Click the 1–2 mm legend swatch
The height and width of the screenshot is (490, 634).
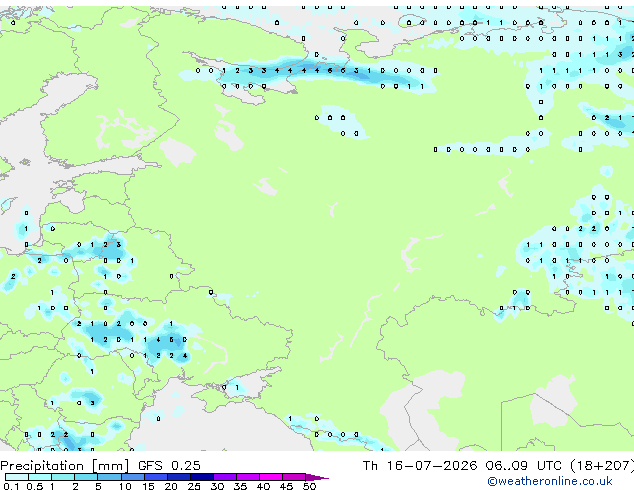pos(63,477)
